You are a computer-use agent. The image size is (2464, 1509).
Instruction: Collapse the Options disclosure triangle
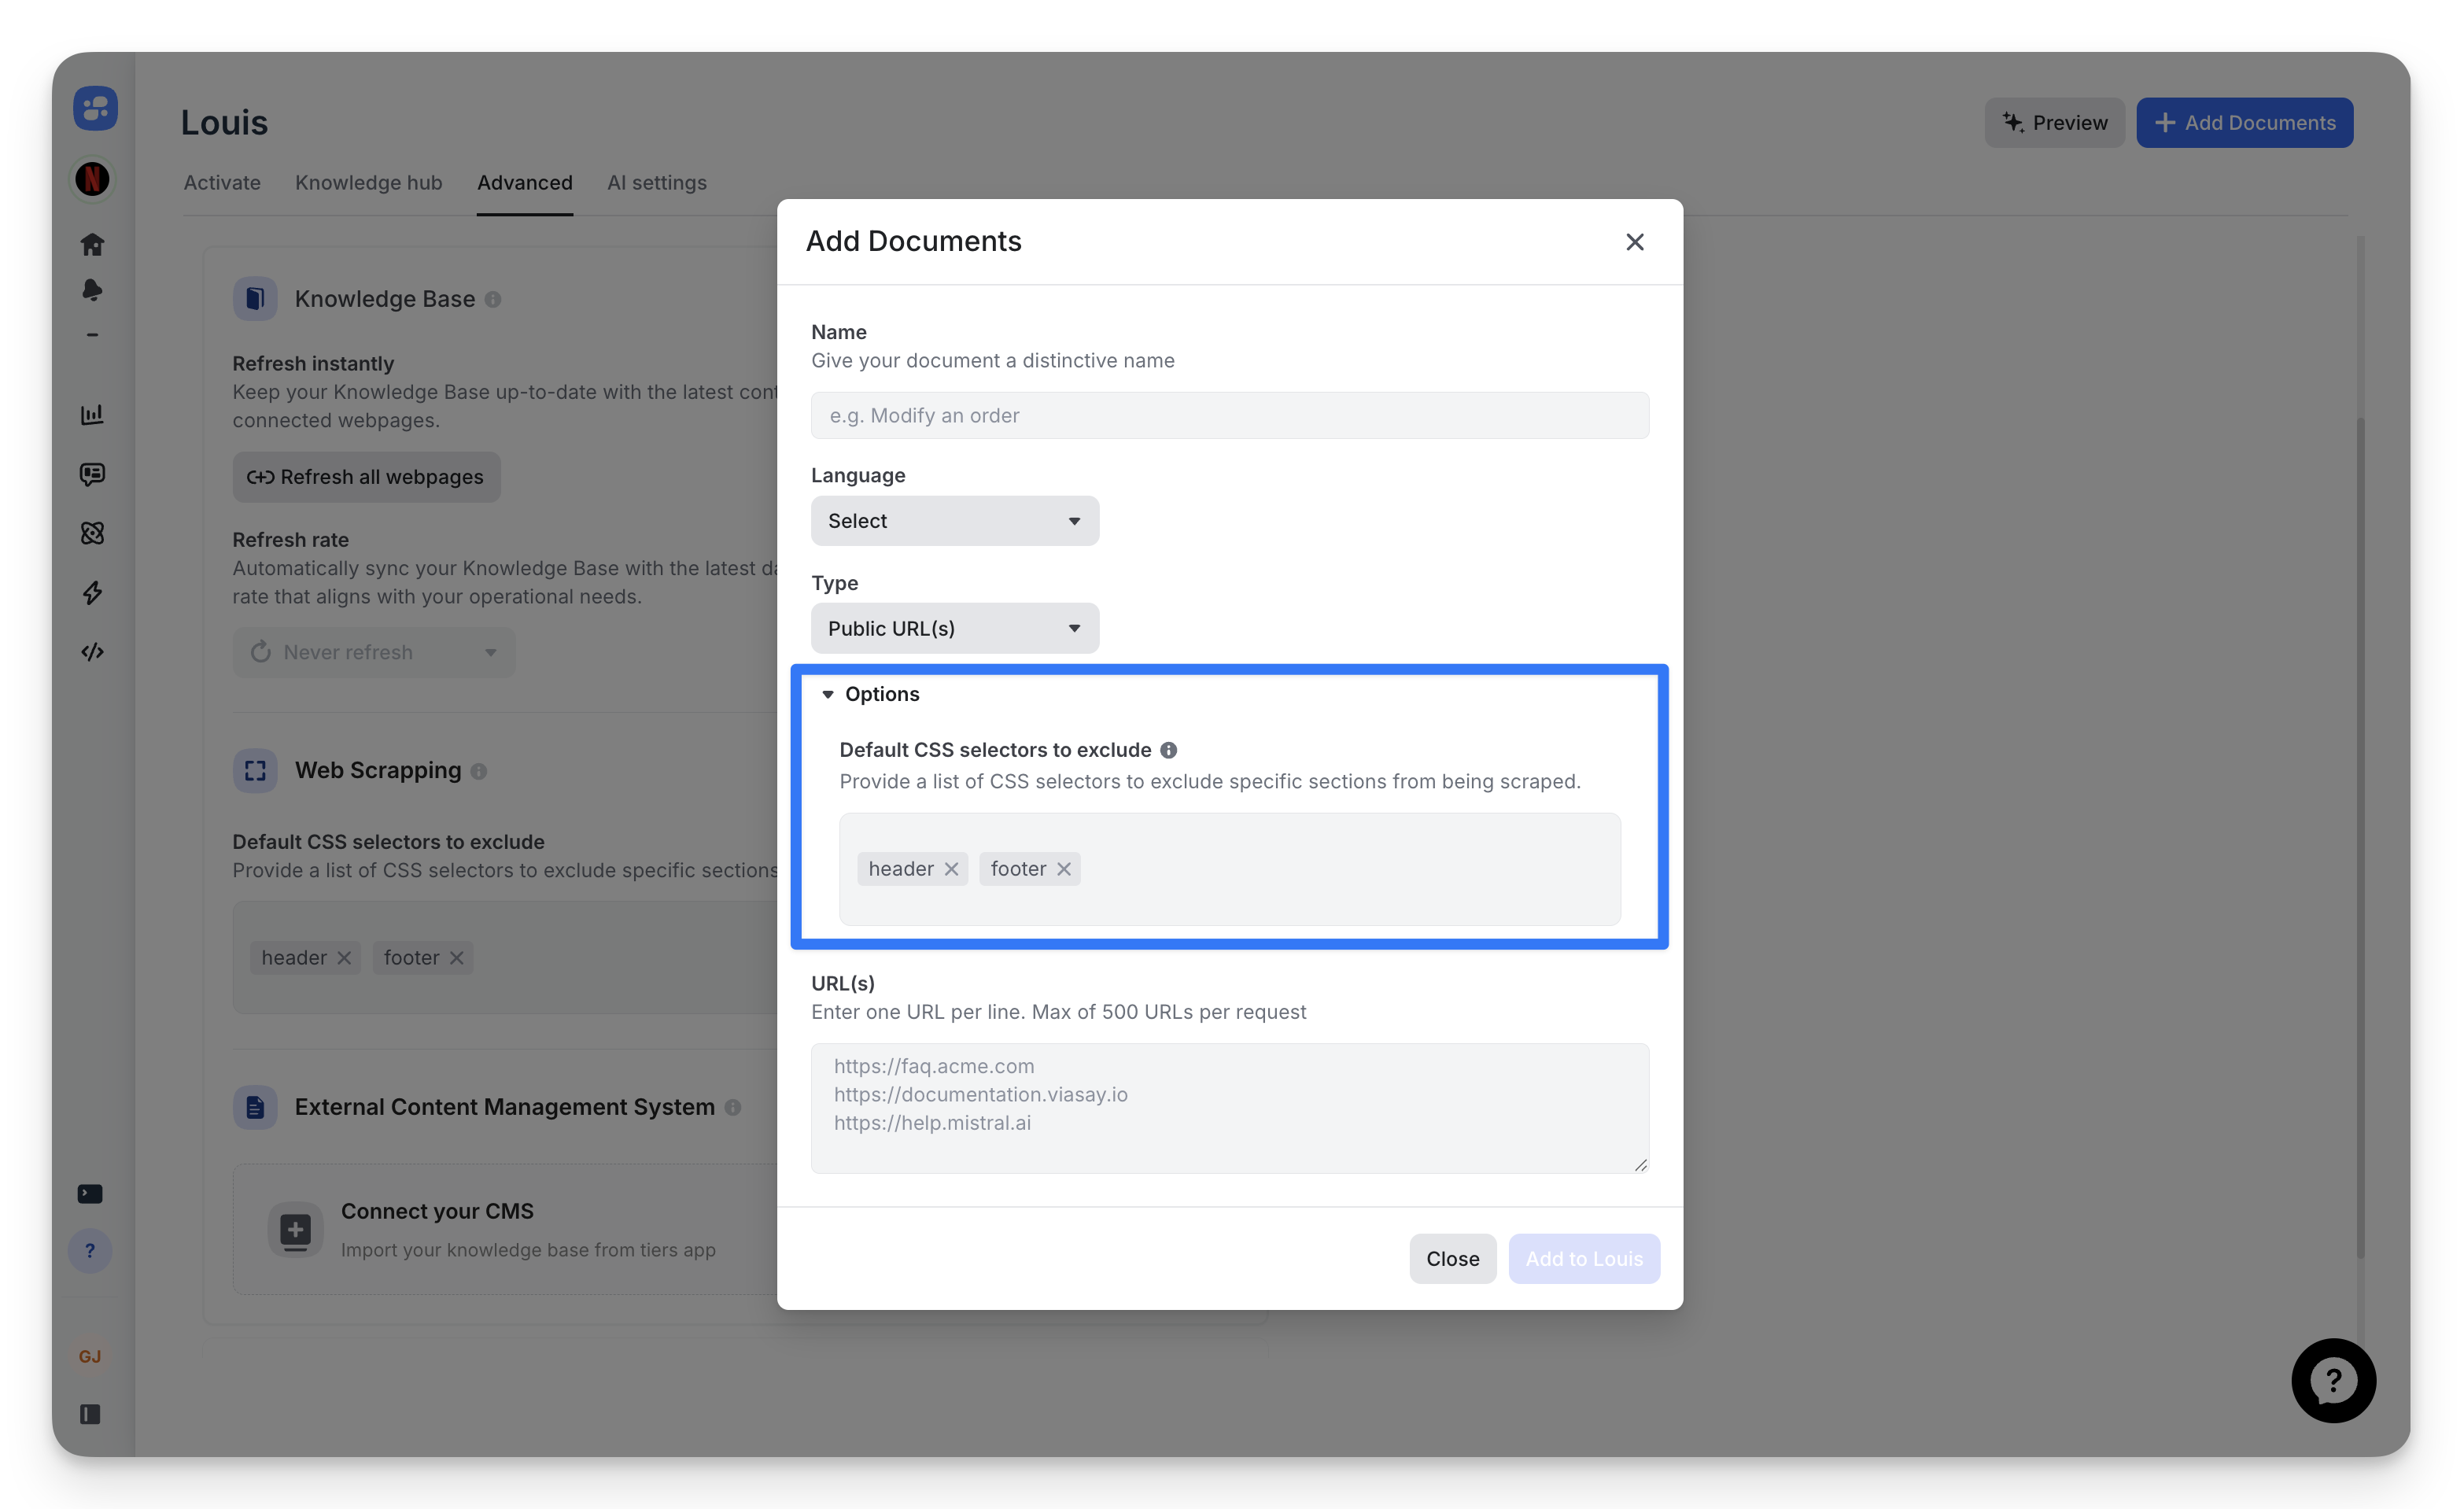[828, 694]
